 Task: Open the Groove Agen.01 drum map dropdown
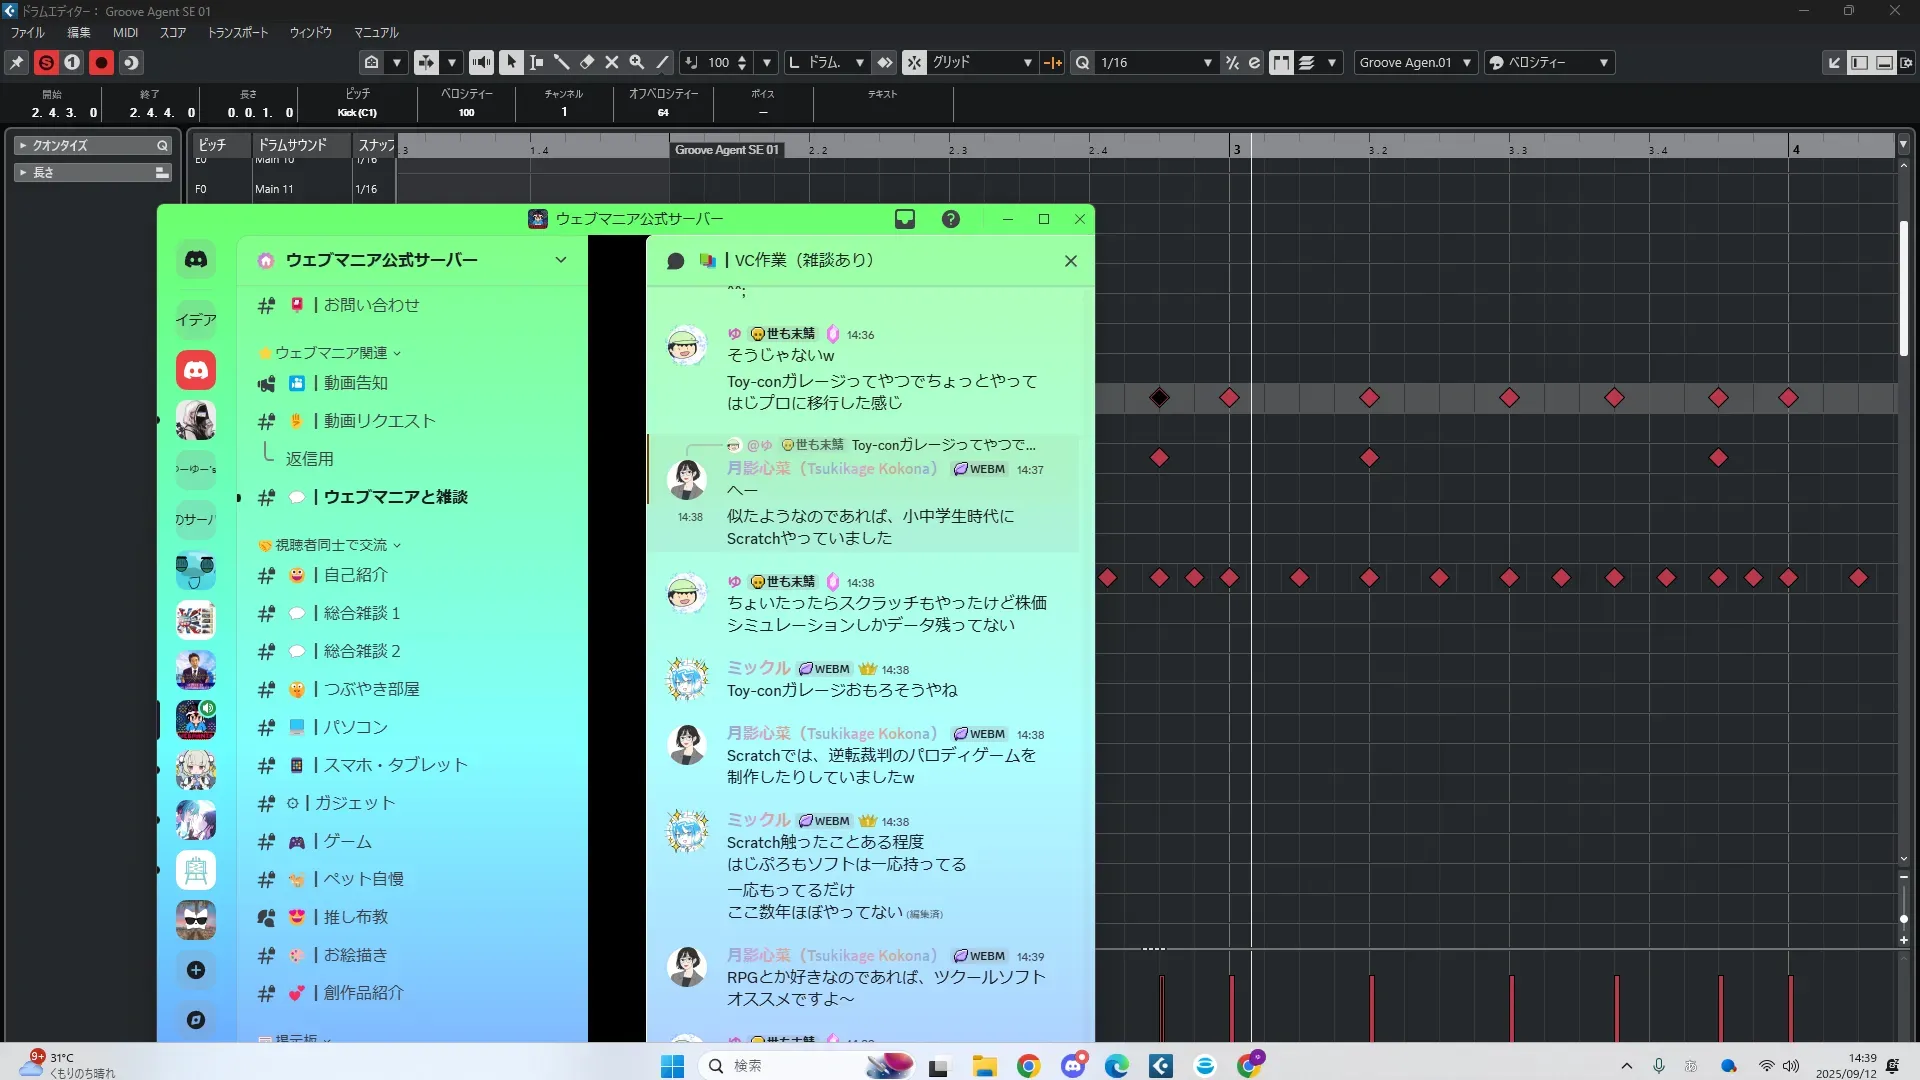pyautogui.click(x=1414, y=62)
